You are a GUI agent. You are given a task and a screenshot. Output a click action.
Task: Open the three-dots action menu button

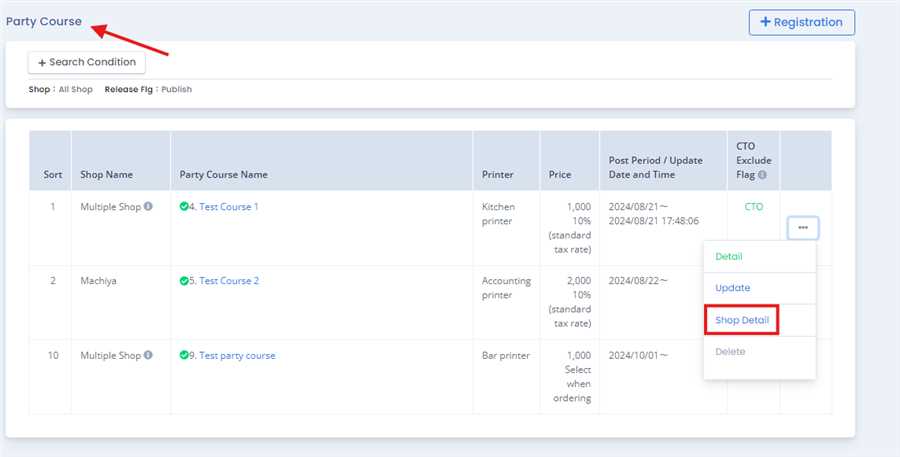click(802, 228)
